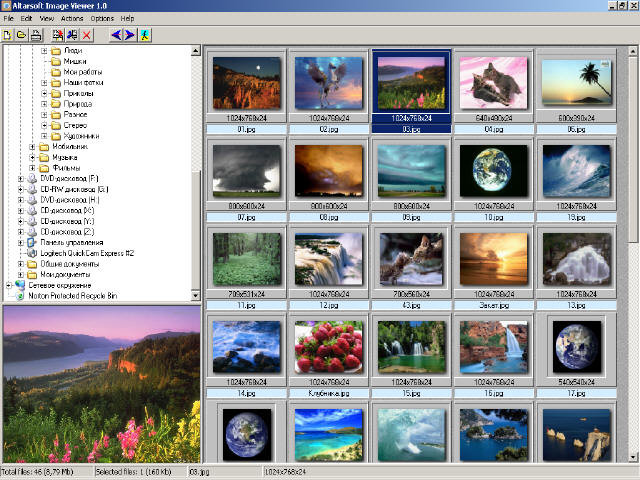Click the printer toolbar icon
The width and height of the screenshot is (640, 480).
point(36,35)
